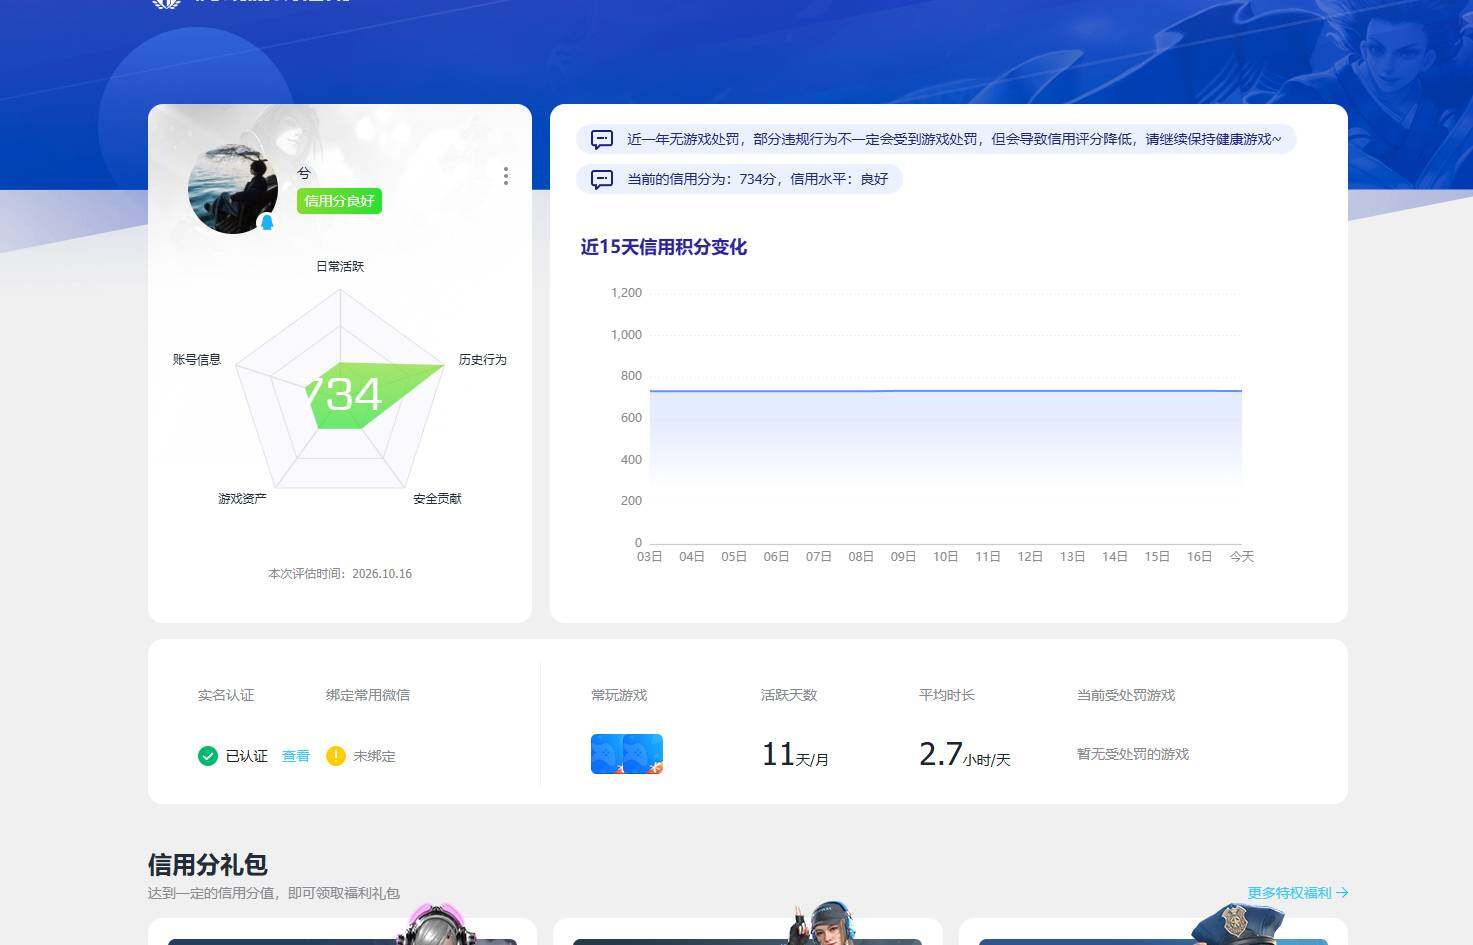1473x945 pixels.
Task: Click the 03日 label on chart axis
Action: point(650,557)
